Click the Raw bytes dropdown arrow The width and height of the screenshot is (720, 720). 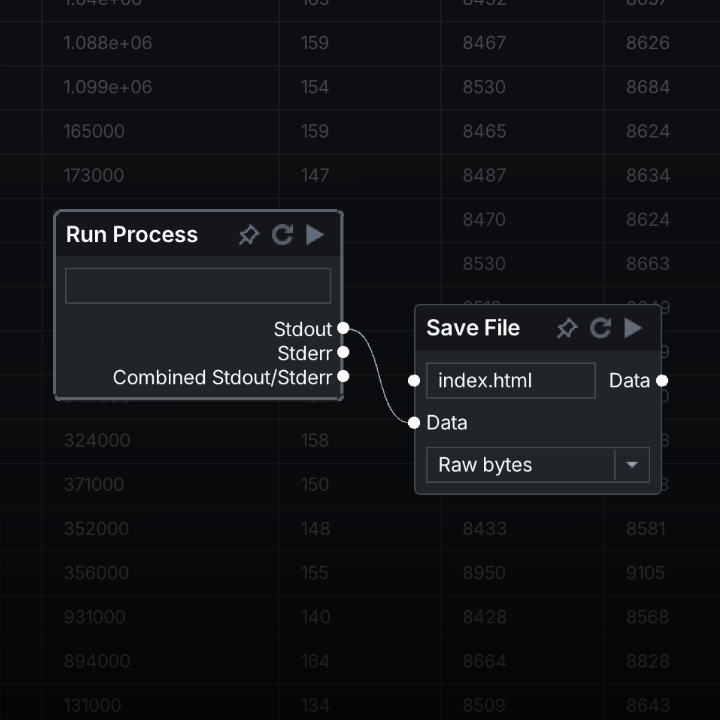(x=632, y=465)
